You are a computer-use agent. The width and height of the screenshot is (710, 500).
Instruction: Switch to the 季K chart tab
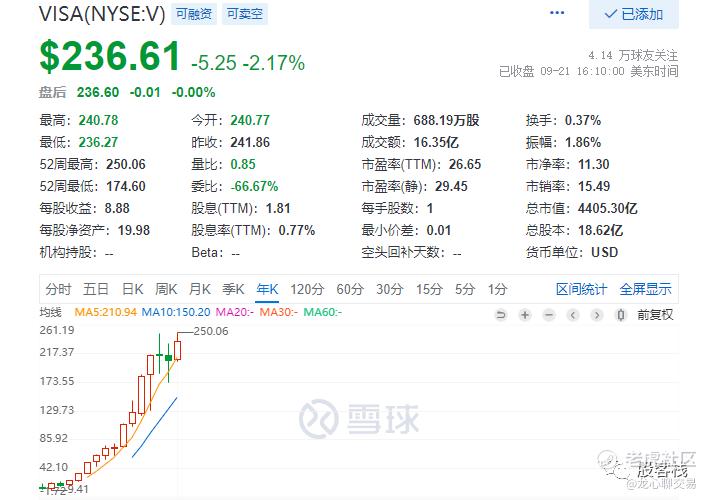233,289
